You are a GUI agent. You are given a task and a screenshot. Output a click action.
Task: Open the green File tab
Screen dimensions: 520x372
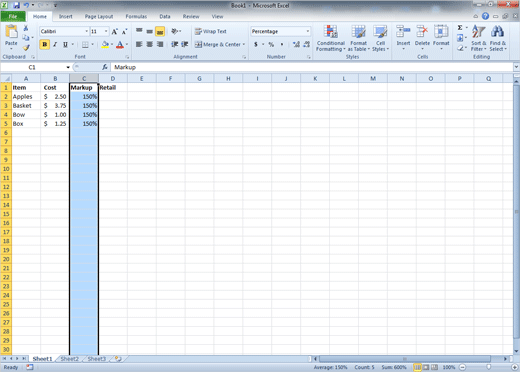pos(13,16)
